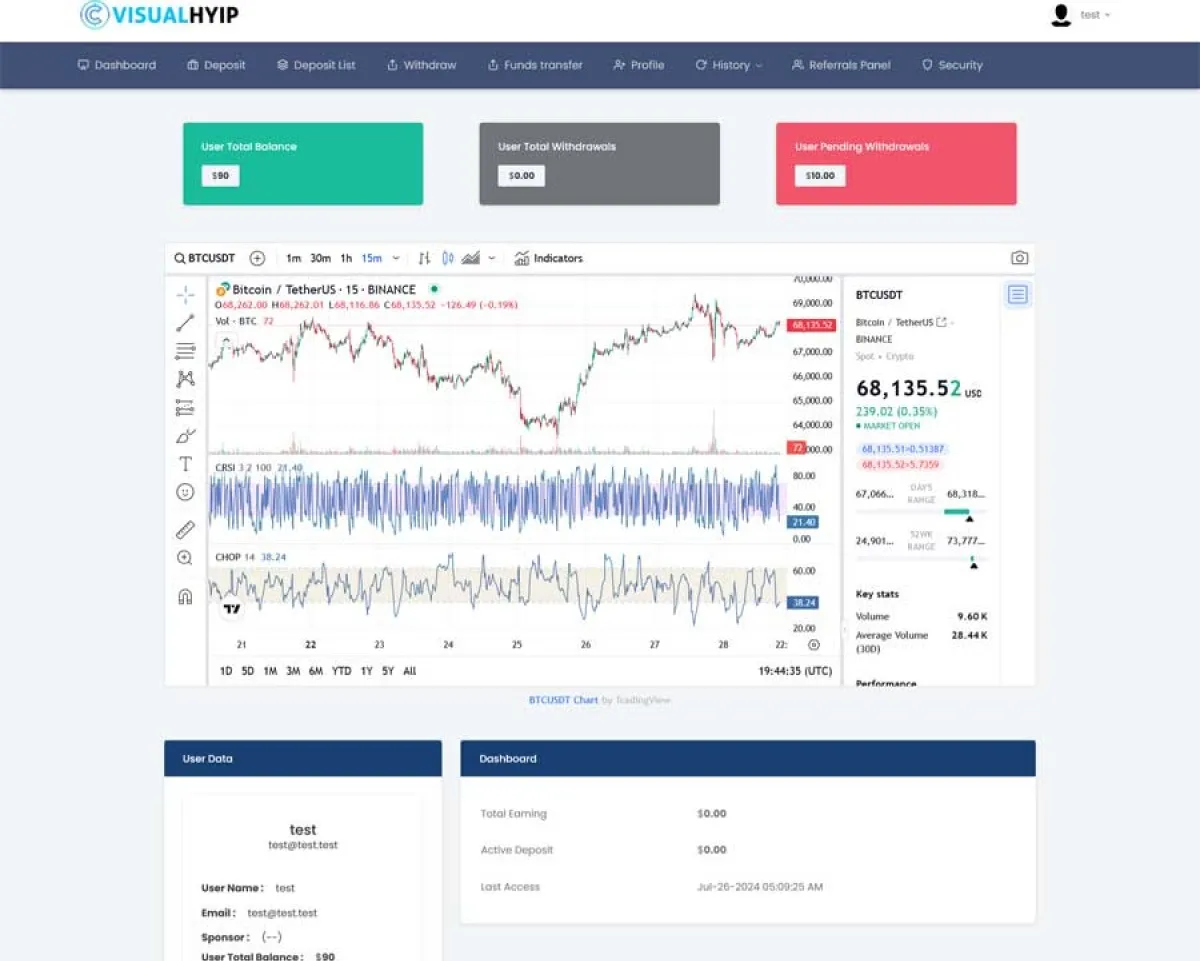Click the current price label 68,135.52 on axis

click(x=811, y=325)
